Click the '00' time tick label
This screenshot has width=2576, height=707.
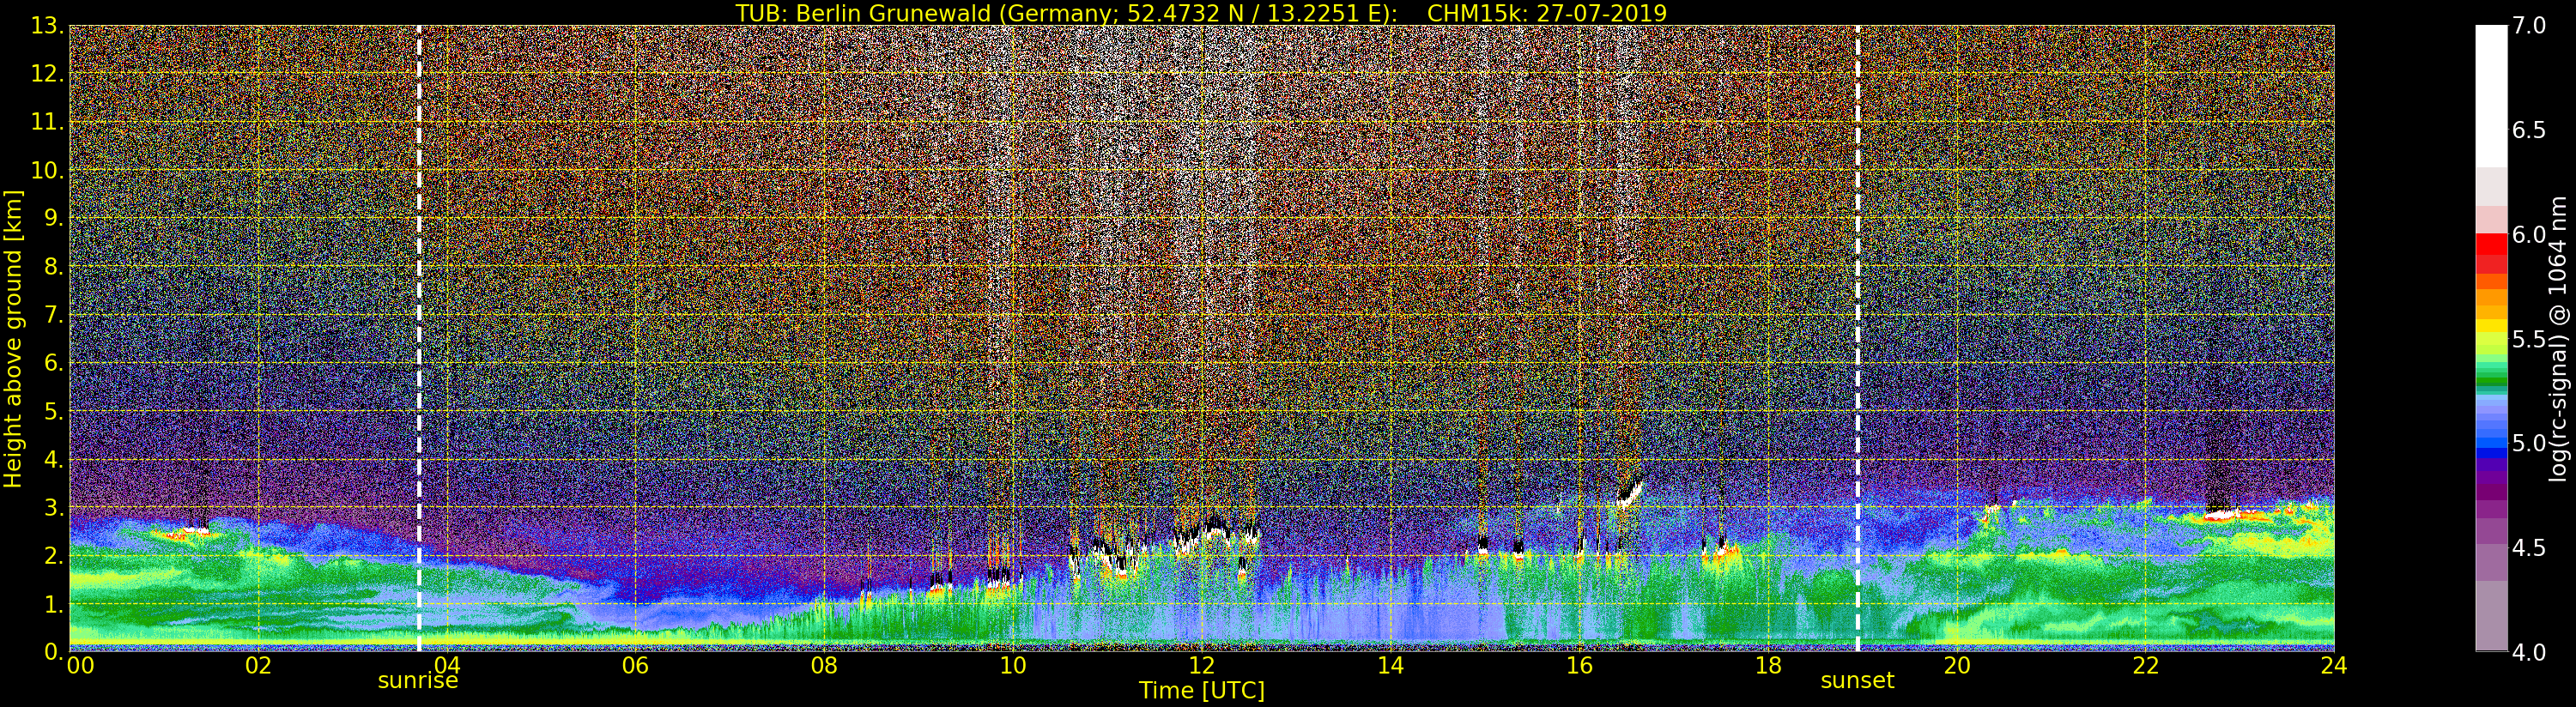pos(80,666)
